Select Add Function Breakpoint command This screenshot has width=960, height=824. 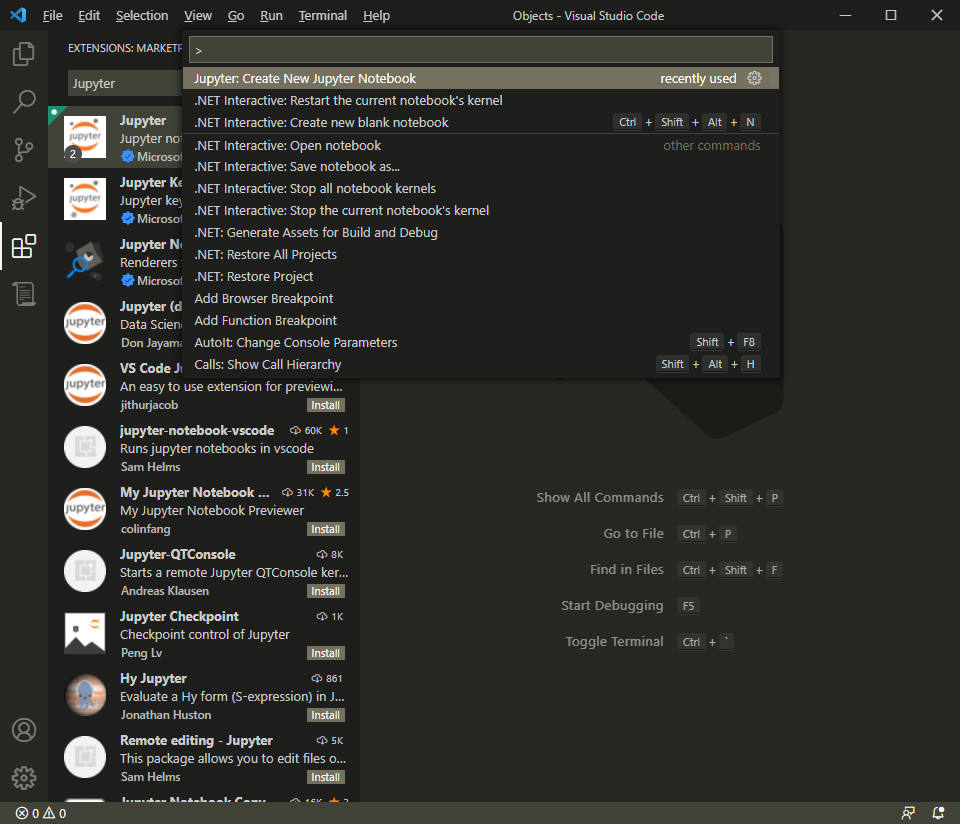coord(481,321)
